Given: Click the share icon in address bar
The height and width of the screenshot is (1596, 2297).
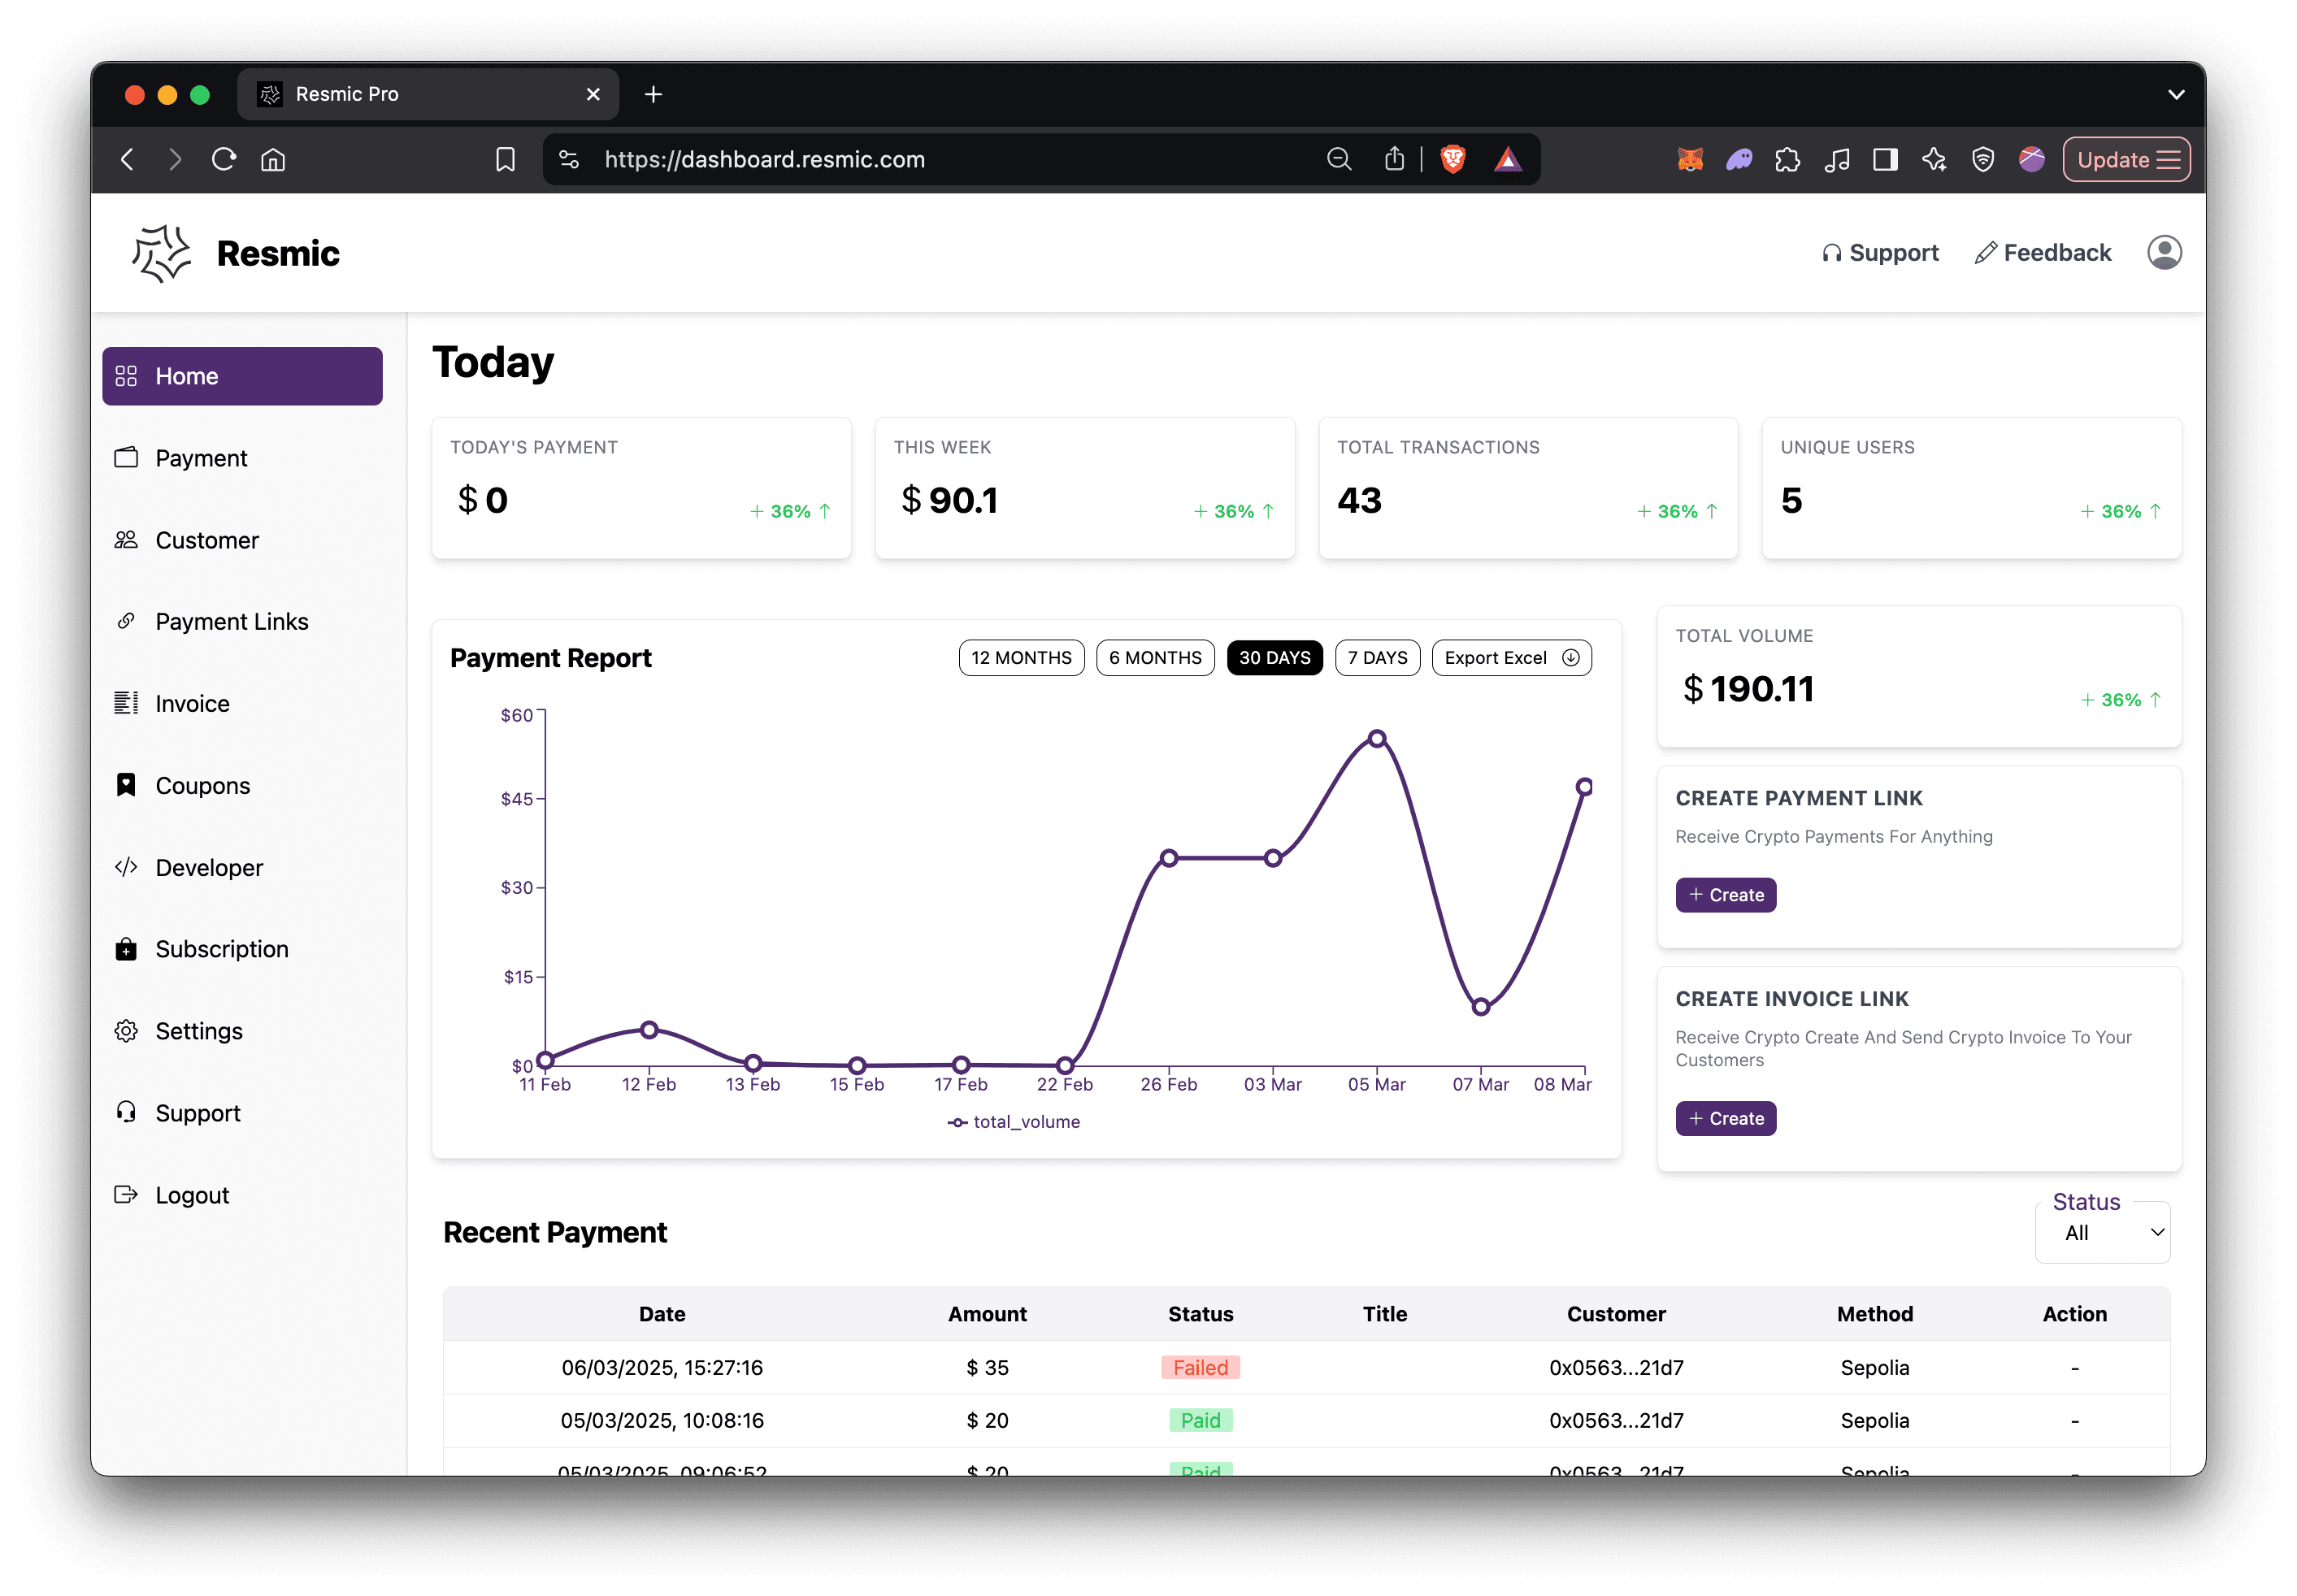Looking at the screenshot, I should tap(1394, 160).
